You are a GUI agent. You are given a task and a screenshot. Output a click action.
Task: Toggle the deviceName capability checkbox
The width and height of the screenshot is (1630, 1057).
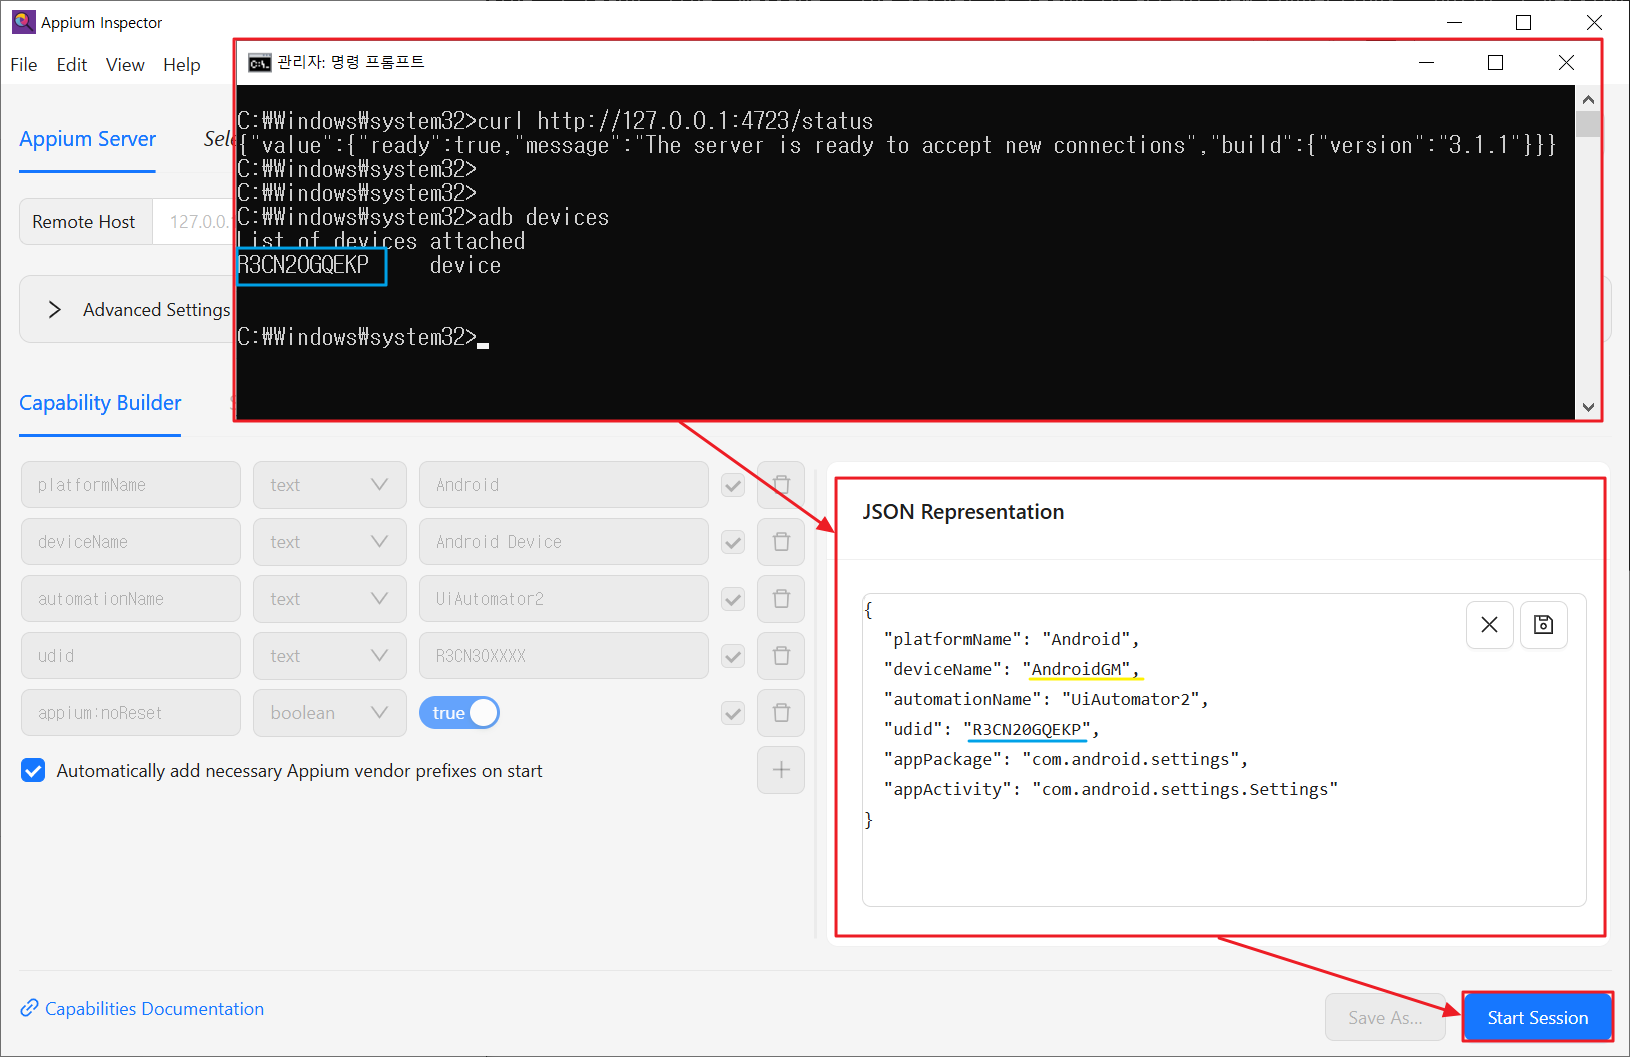733,543
